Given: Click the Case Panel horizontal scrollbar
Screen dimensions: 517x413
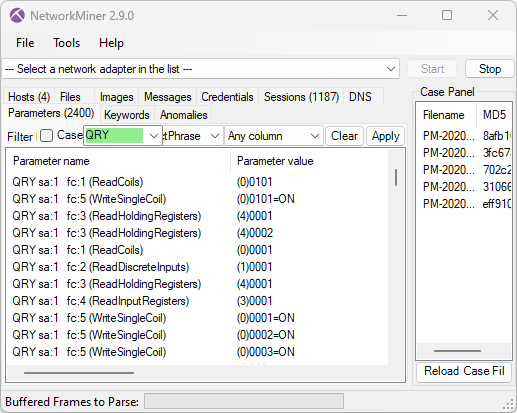Looking at the screenshot, I should pyautogui.click(x=457, y=351).
